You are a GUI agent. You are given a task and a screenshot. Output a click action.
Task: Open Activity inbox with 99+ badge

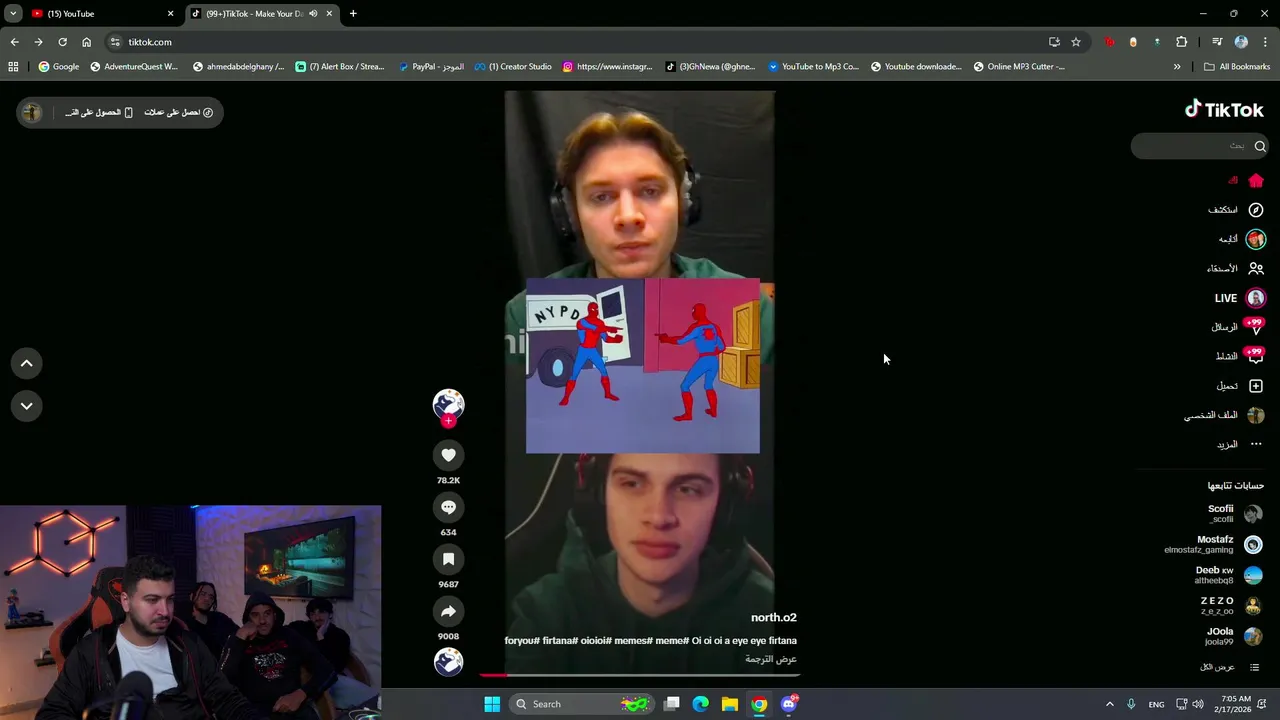pos(1239,356)
